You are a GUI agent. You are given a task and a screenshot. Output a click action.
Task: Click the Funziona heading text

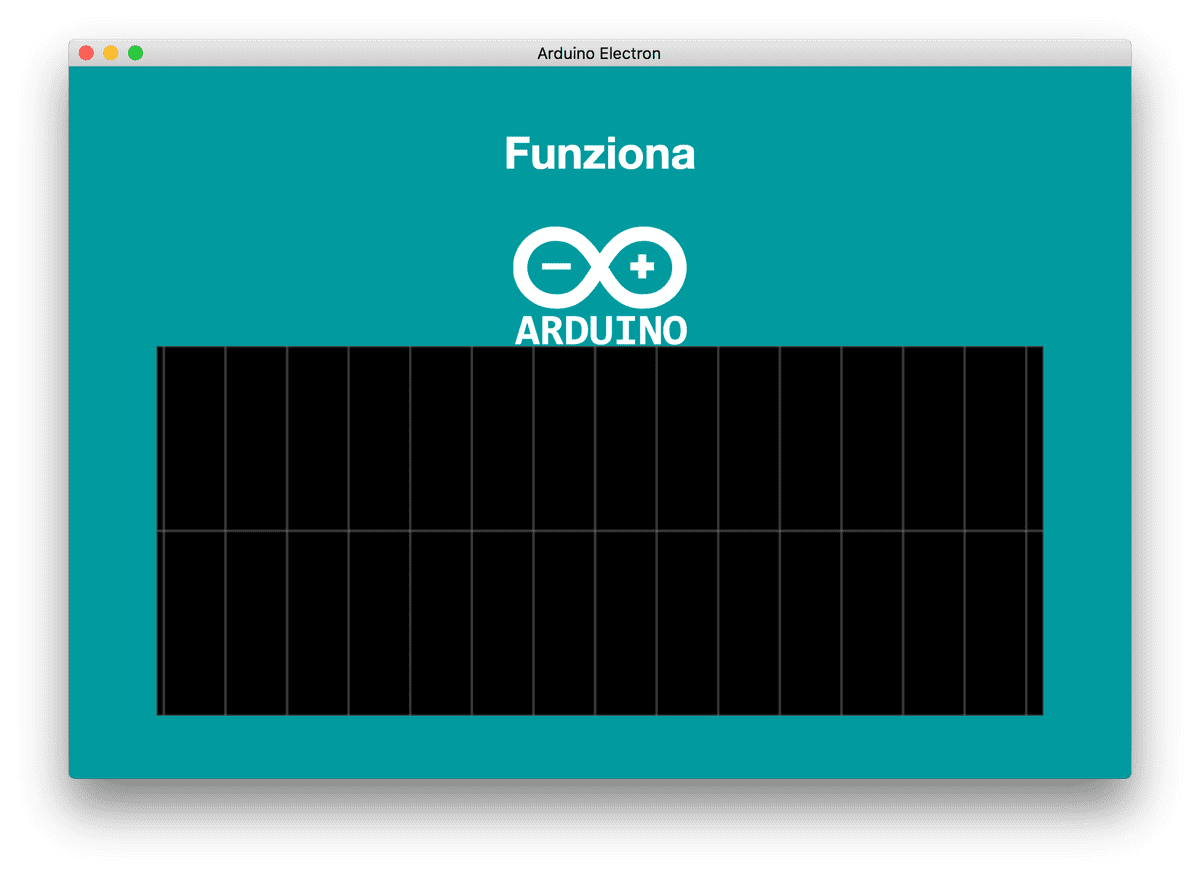(x=599, y=154)
